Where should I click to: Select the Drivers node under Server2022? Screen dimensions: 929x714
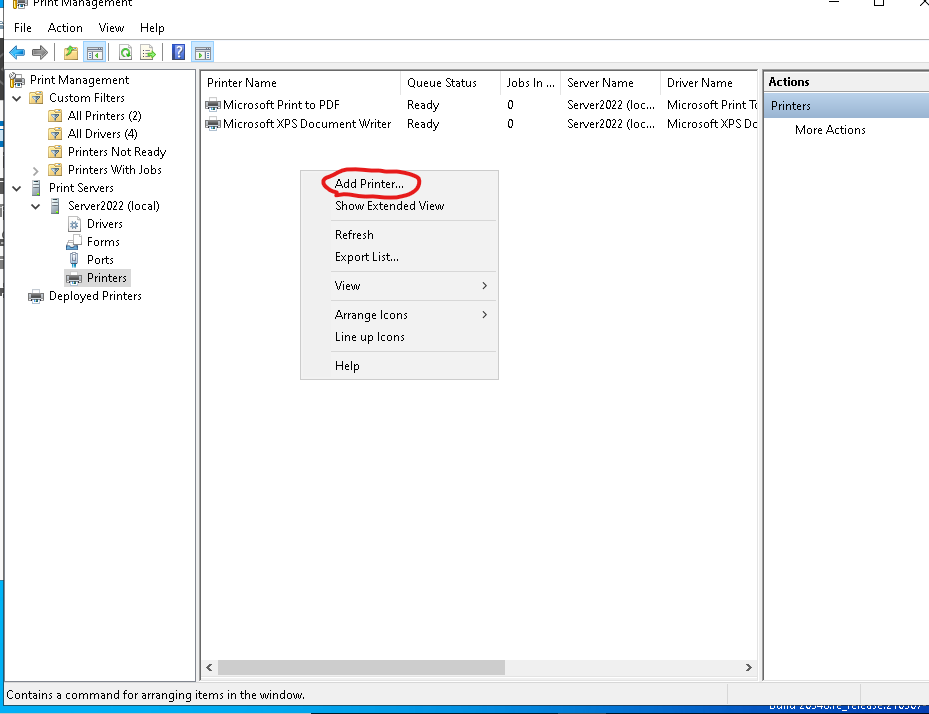(104, 223)
